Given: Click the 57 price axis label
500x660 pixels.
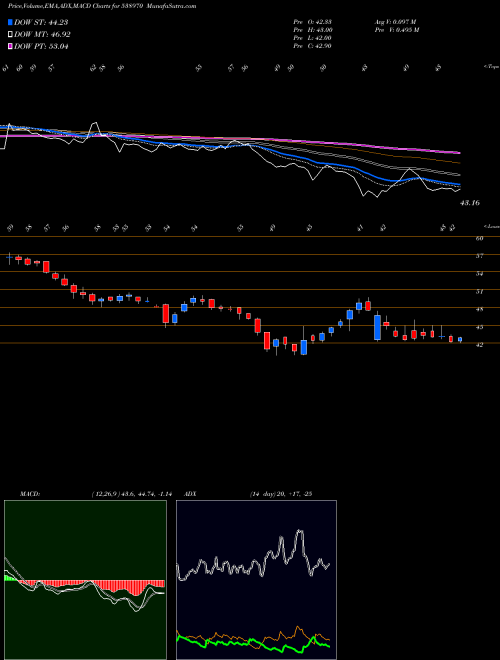Looking at the screenshot, I should coord(479,256).
